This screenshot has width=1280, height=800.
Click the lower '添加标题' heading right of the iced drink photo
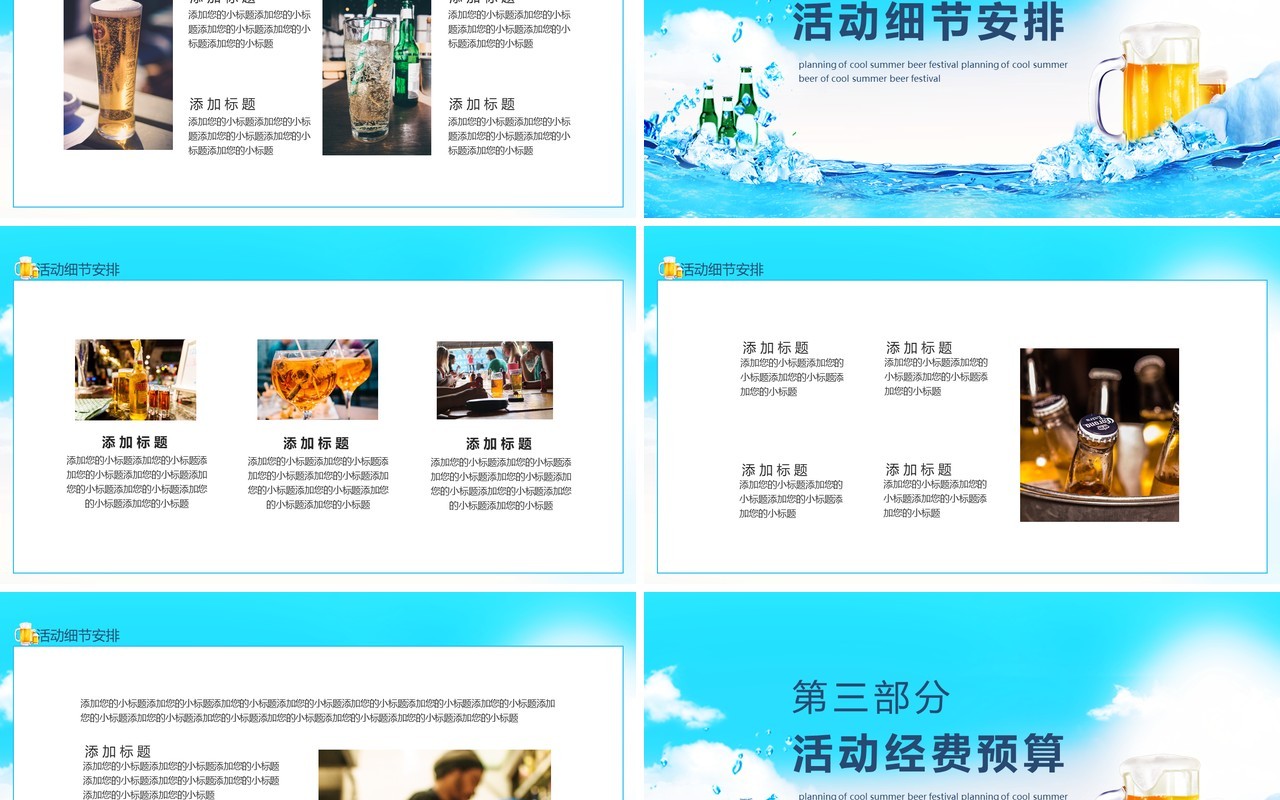pyautogui.click(x=482, y=104)
